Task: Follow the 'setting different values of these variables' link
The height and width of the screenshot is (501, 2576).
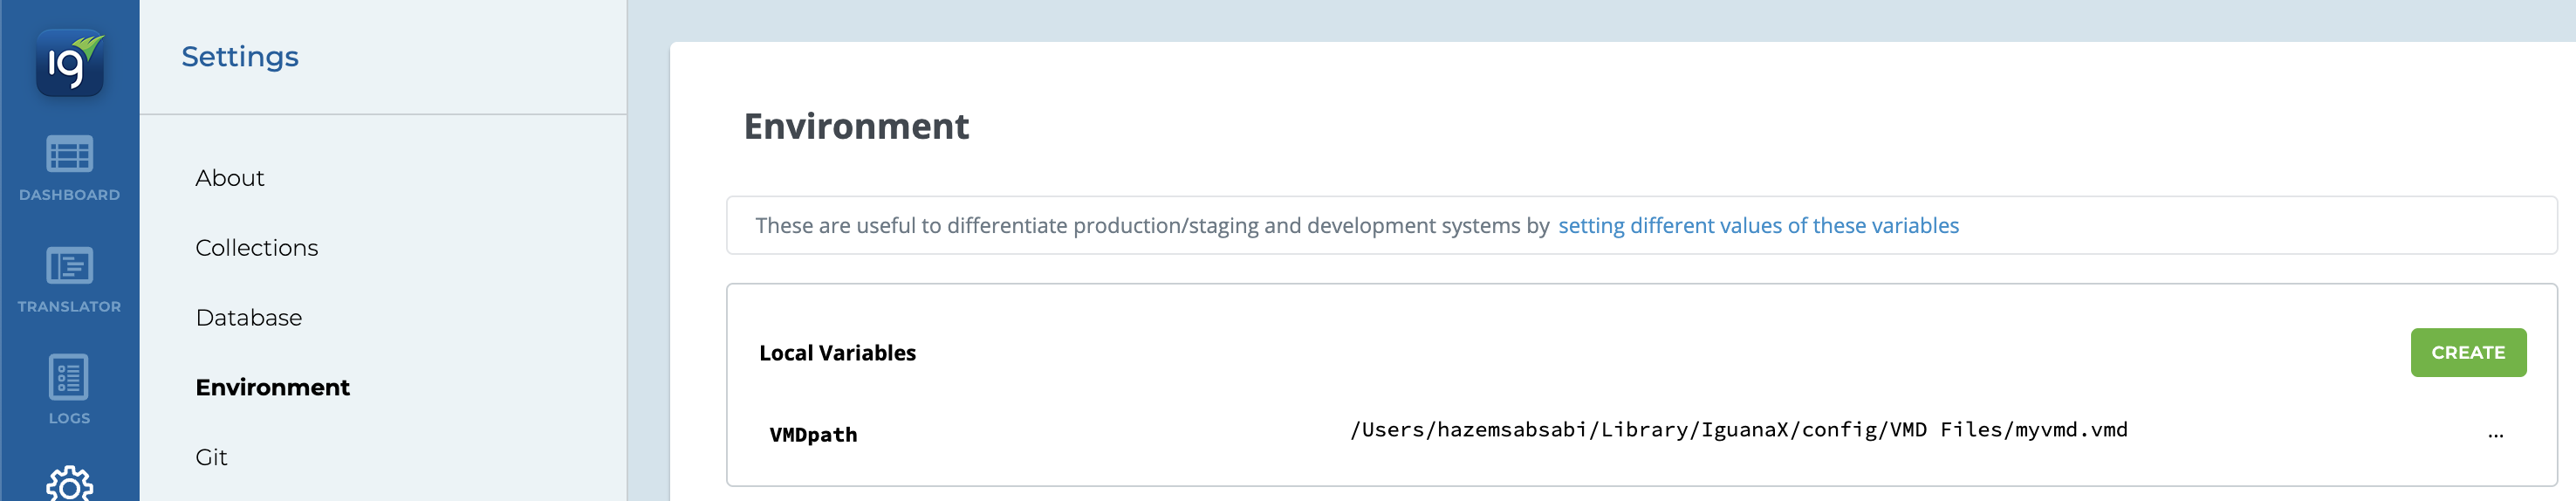Action: click(1758, 226)
